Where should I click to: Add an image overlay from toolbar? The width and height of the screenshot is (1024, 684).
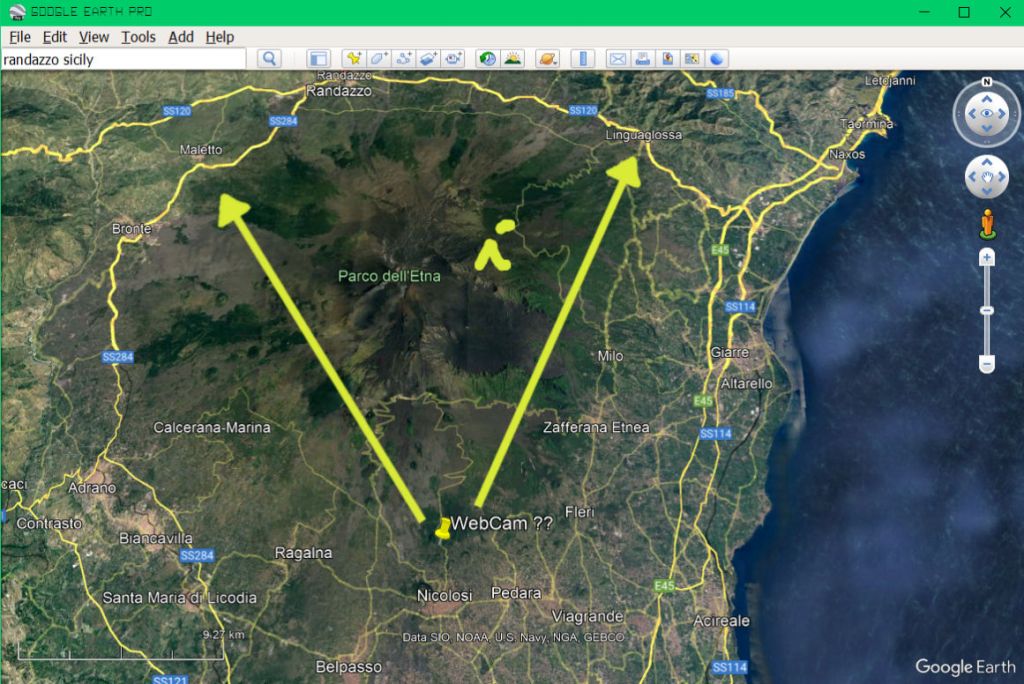[429, 59]
